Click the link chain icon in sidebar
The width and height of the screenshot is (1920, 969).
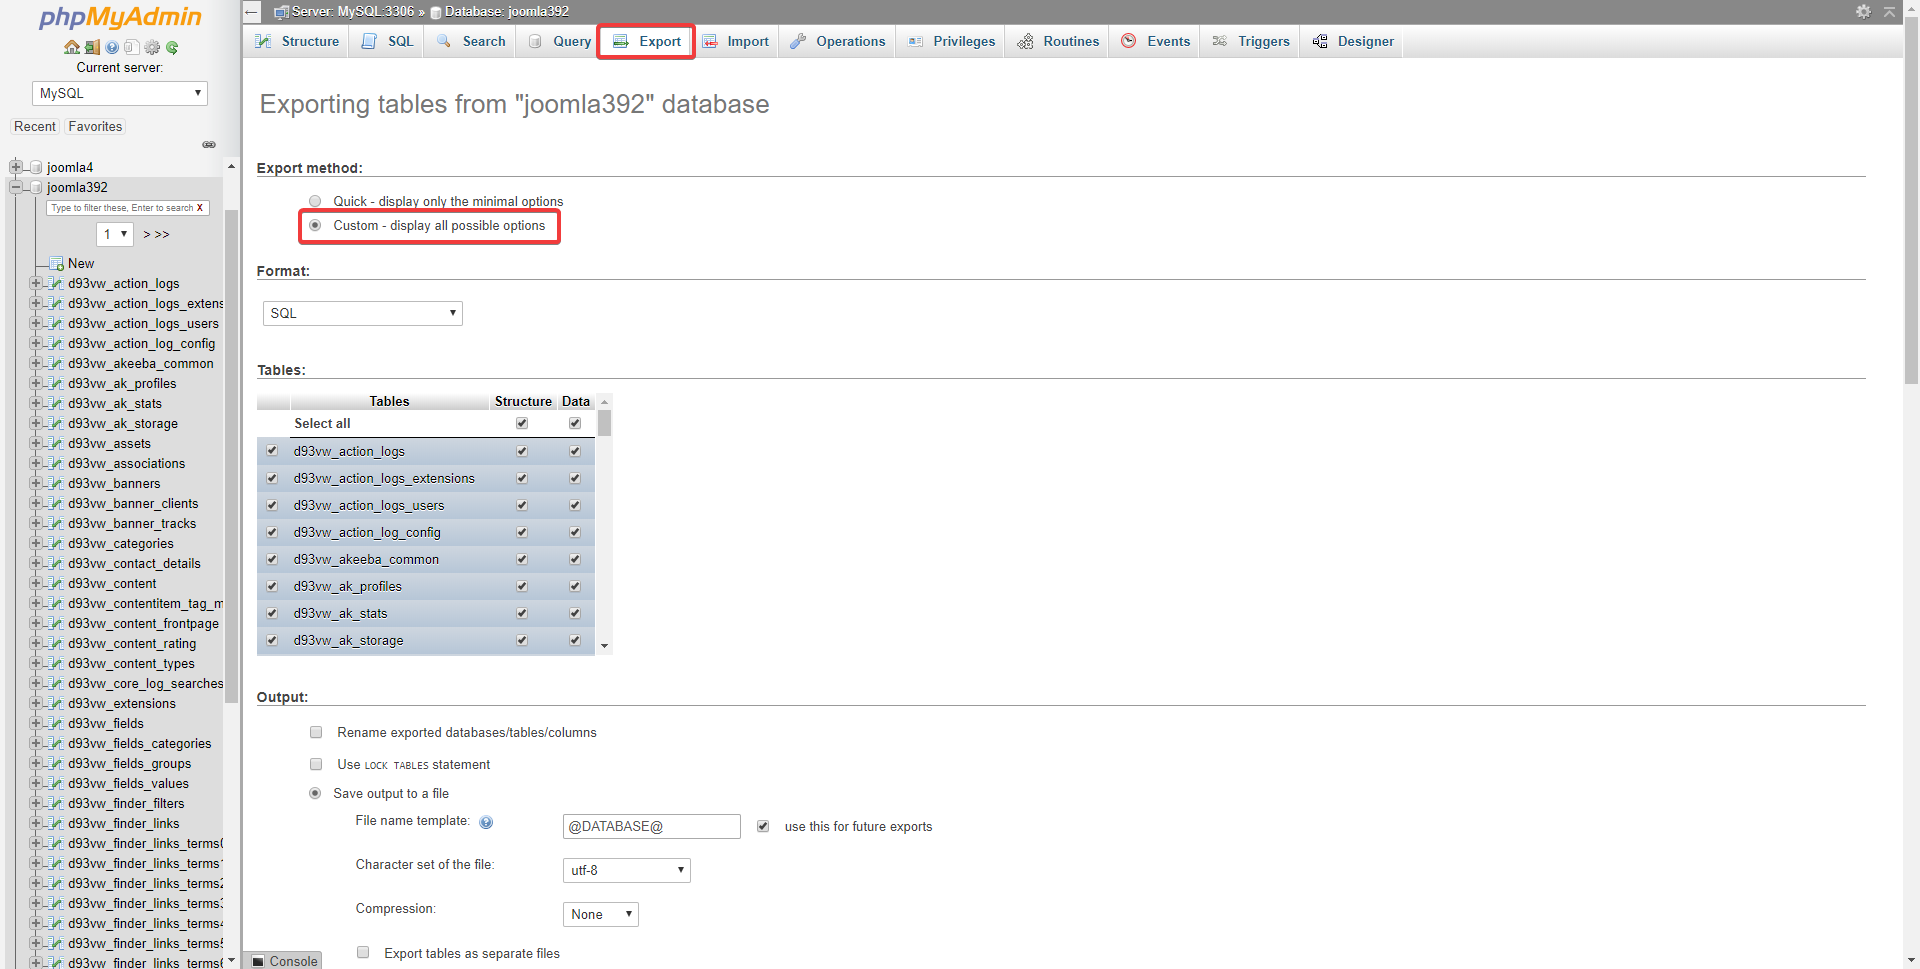coord(209,145)
